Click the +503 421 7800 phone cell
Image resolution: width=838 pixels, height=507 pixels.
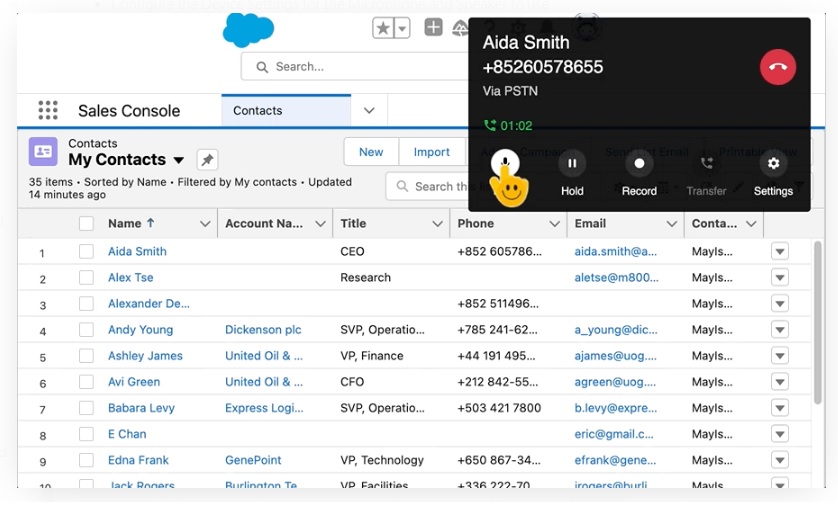point(499,408)
